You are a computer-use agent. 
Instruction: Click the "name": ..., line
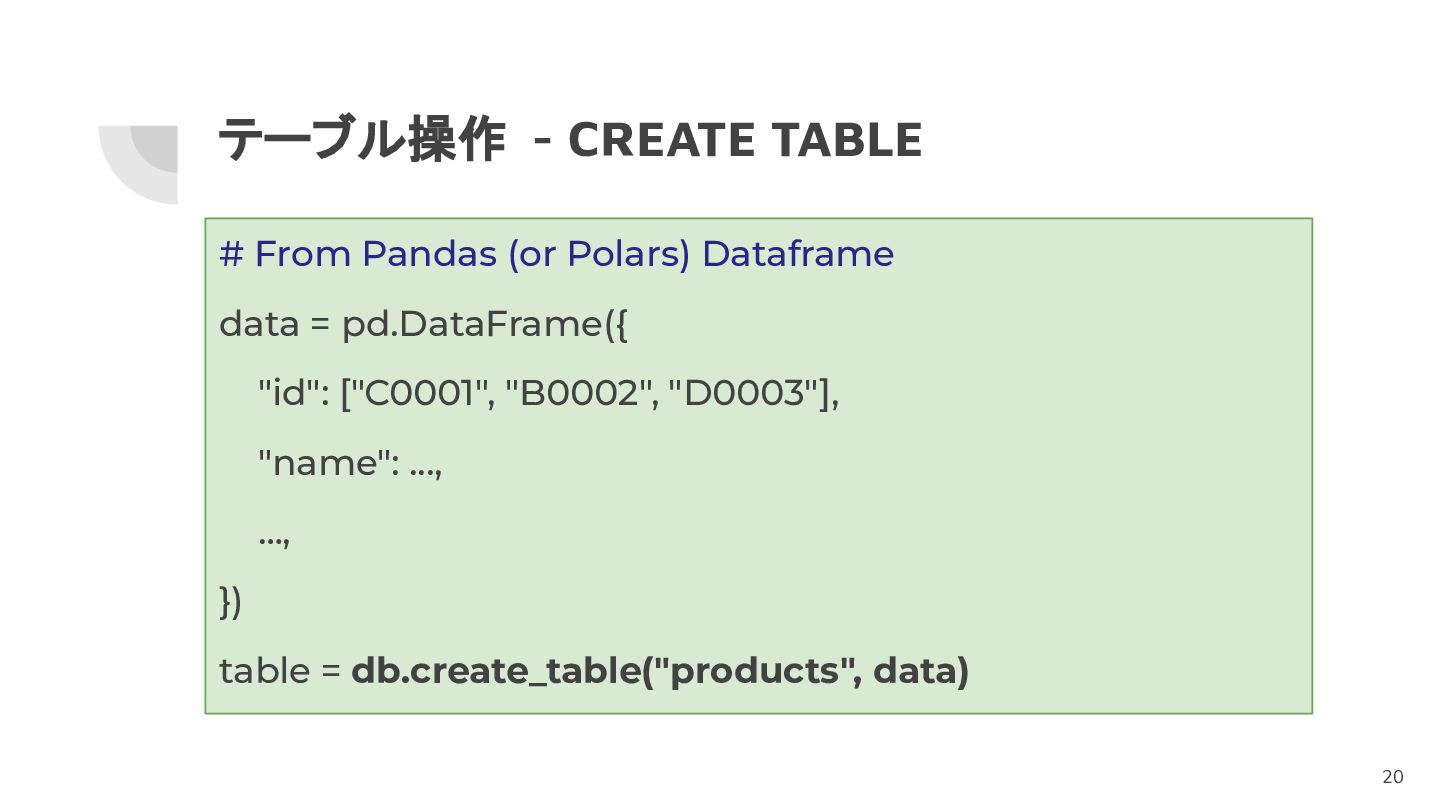click(x=350, y=463)
